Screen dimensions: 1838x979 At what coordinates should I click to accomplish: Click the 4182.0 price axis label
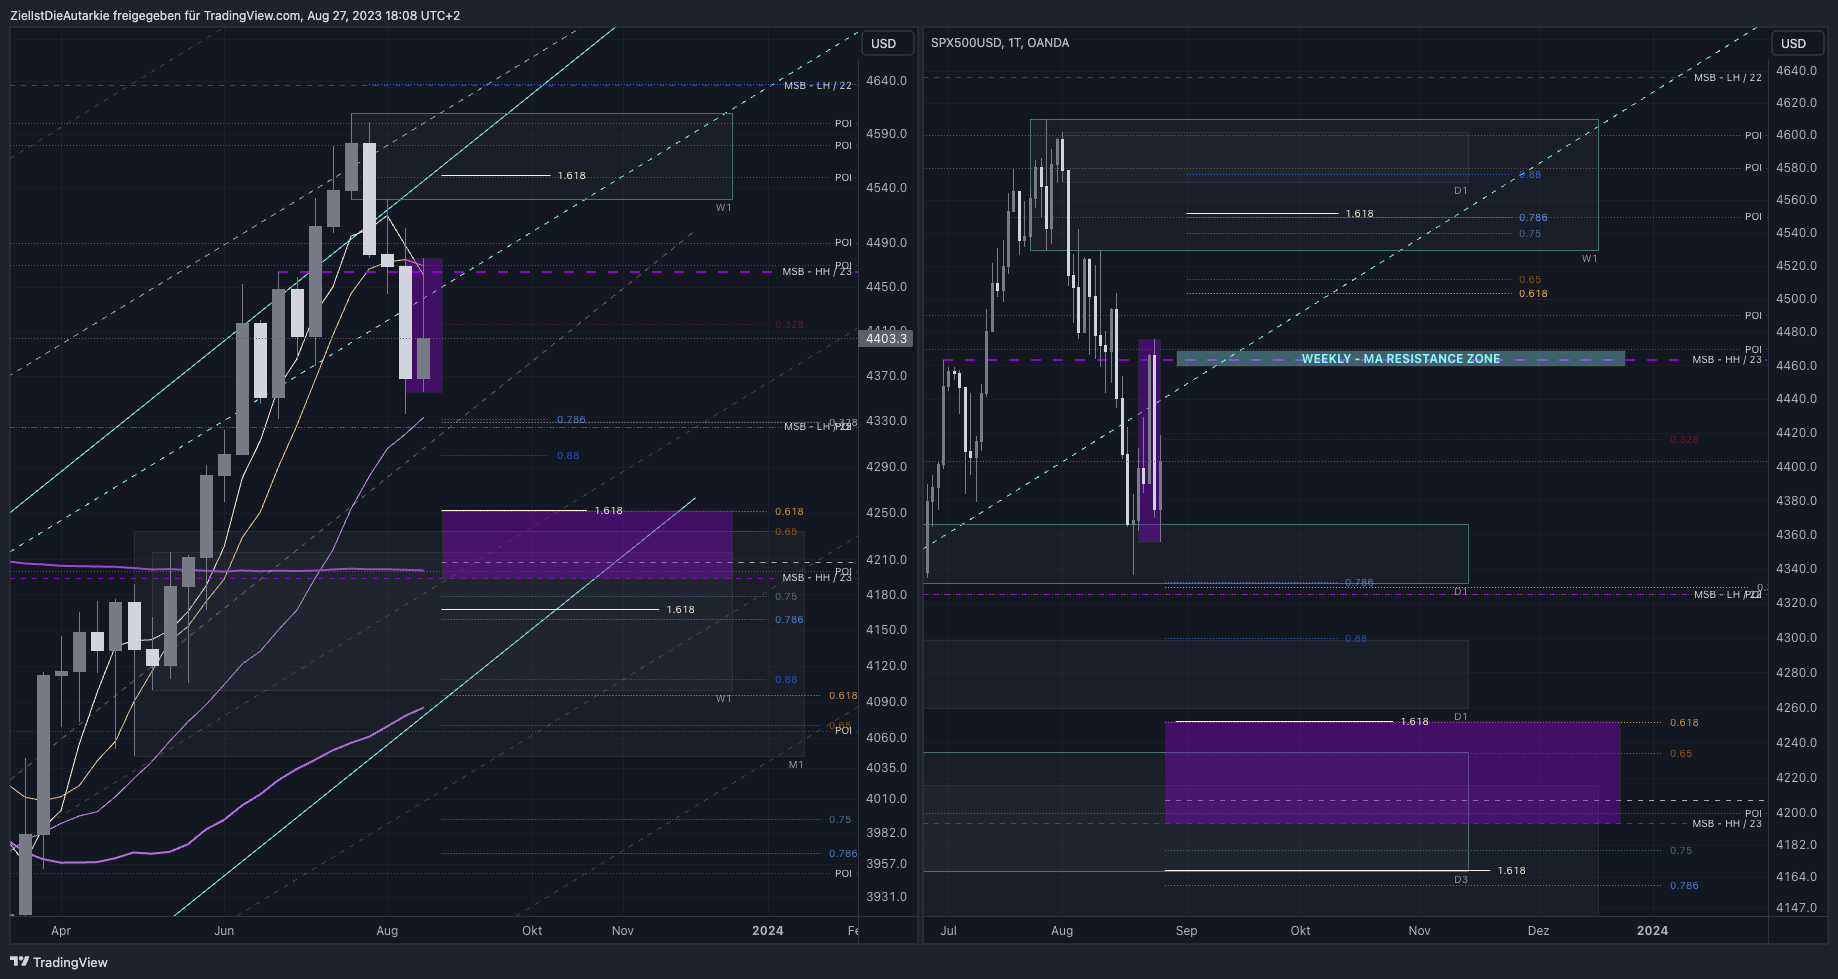coord(1796,845)
